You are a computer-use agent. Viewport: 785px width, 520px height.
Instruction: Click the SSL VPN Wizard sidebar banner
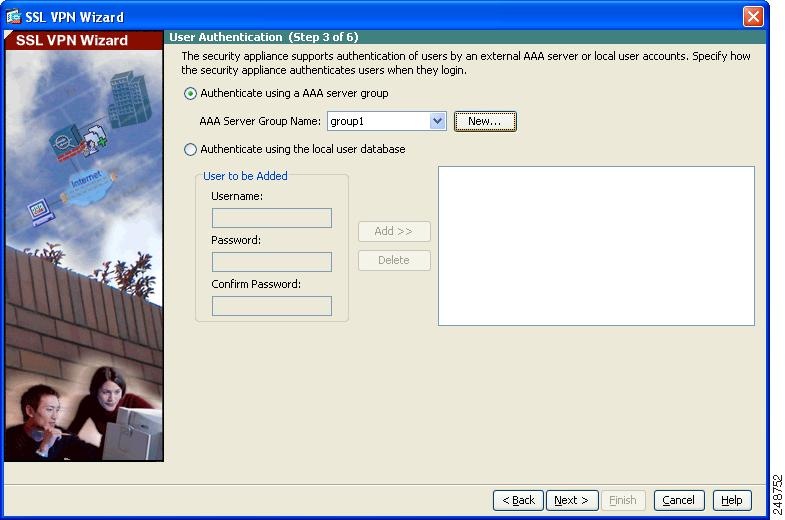[84, 40]
